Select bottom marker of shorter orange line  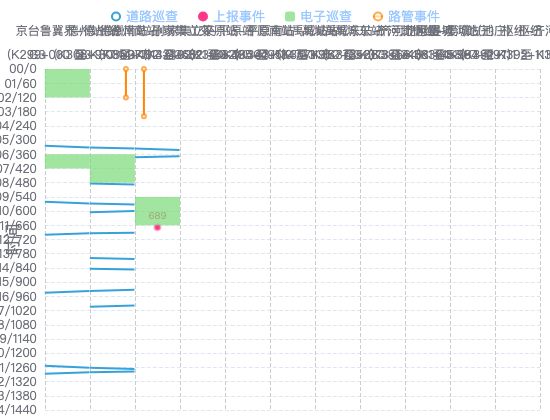click(x=126, y=98)
